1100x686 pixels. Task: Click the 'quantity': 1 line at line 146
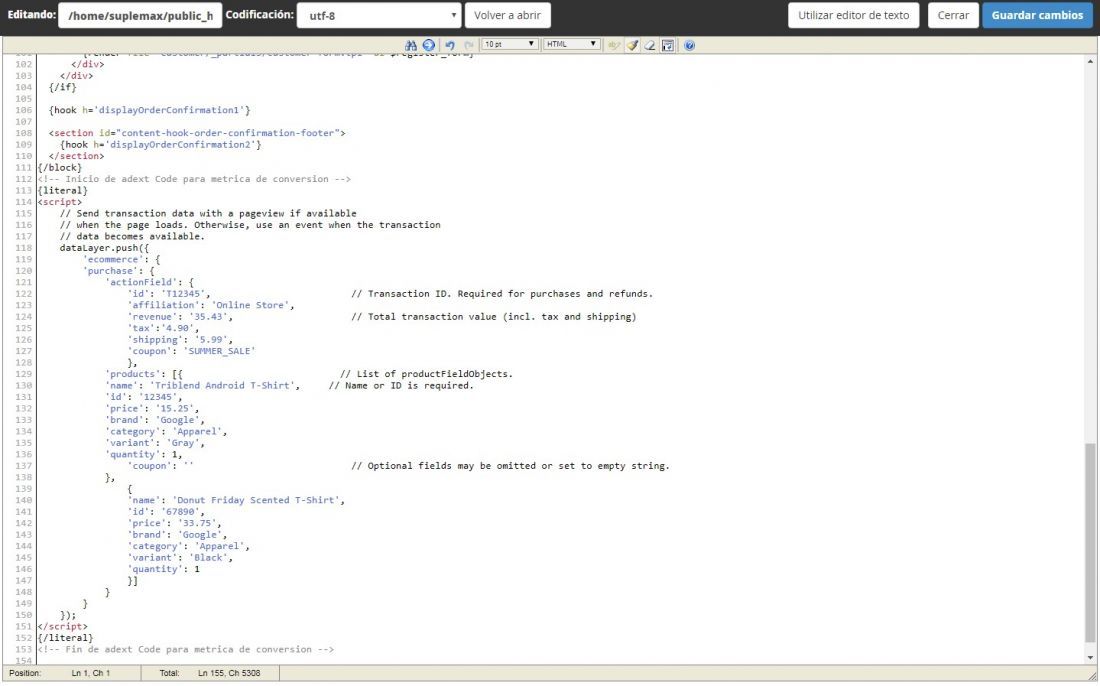[163, 569]
